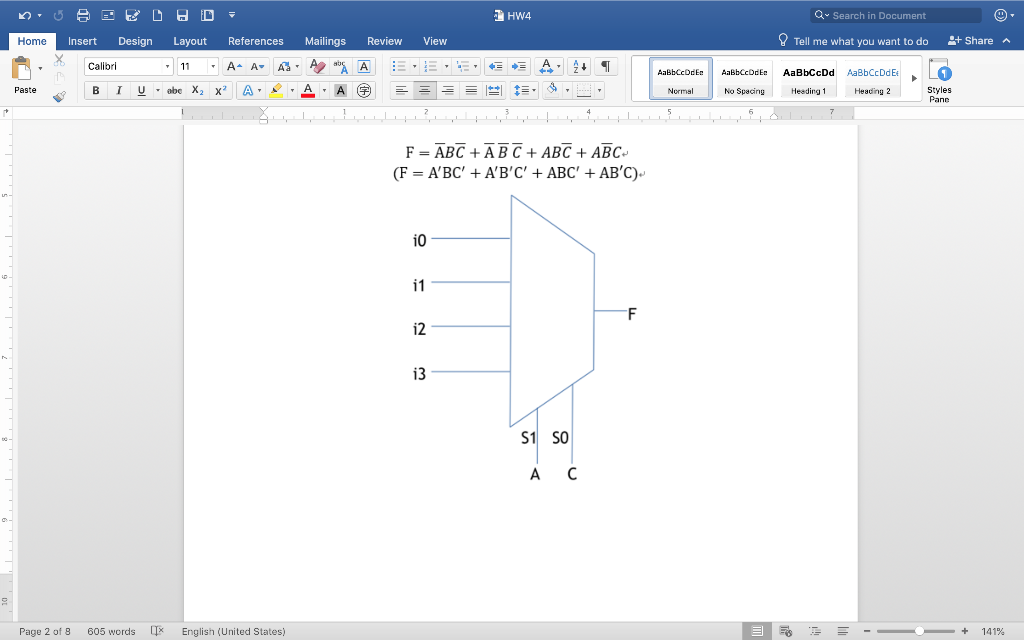This screenshot has width=1024, height=640.
Task: Select center text alignment
Action: 424,90
